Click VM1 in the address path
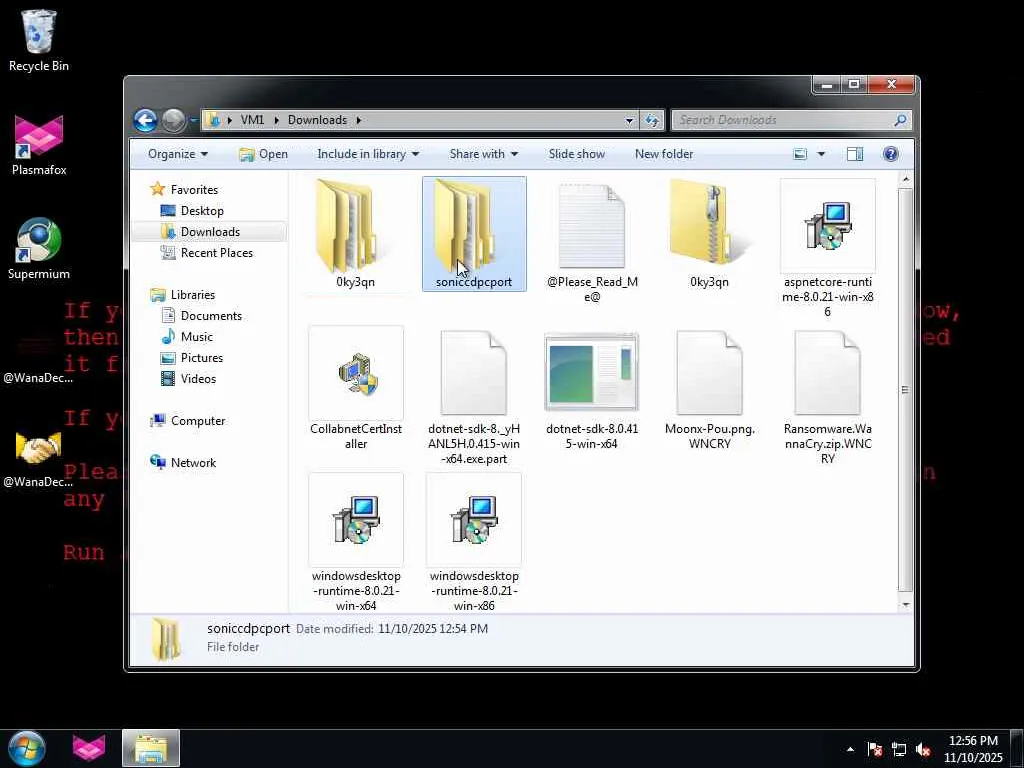The height and width of the screenshot is (768, 1024). (252, 120)
